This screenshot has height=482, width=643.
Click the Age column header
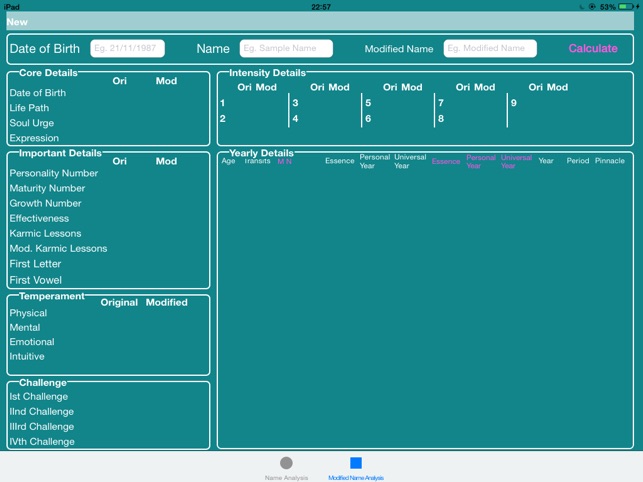[x=228, y=161]
